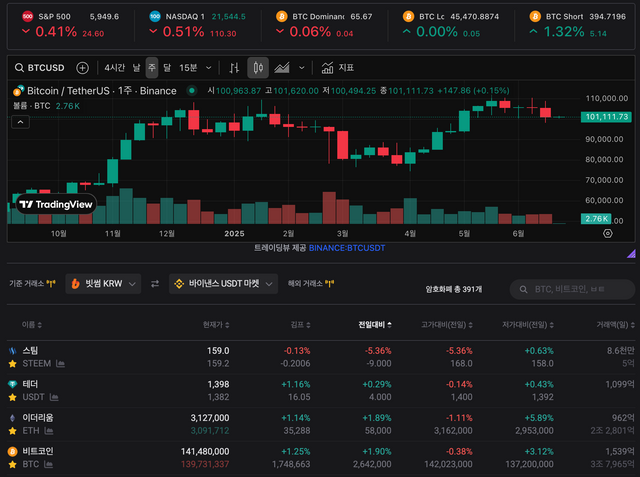Viewport: 640px width, 477px height.
Task: Select the 주 (week) timeframe
Action: point(152,68)
